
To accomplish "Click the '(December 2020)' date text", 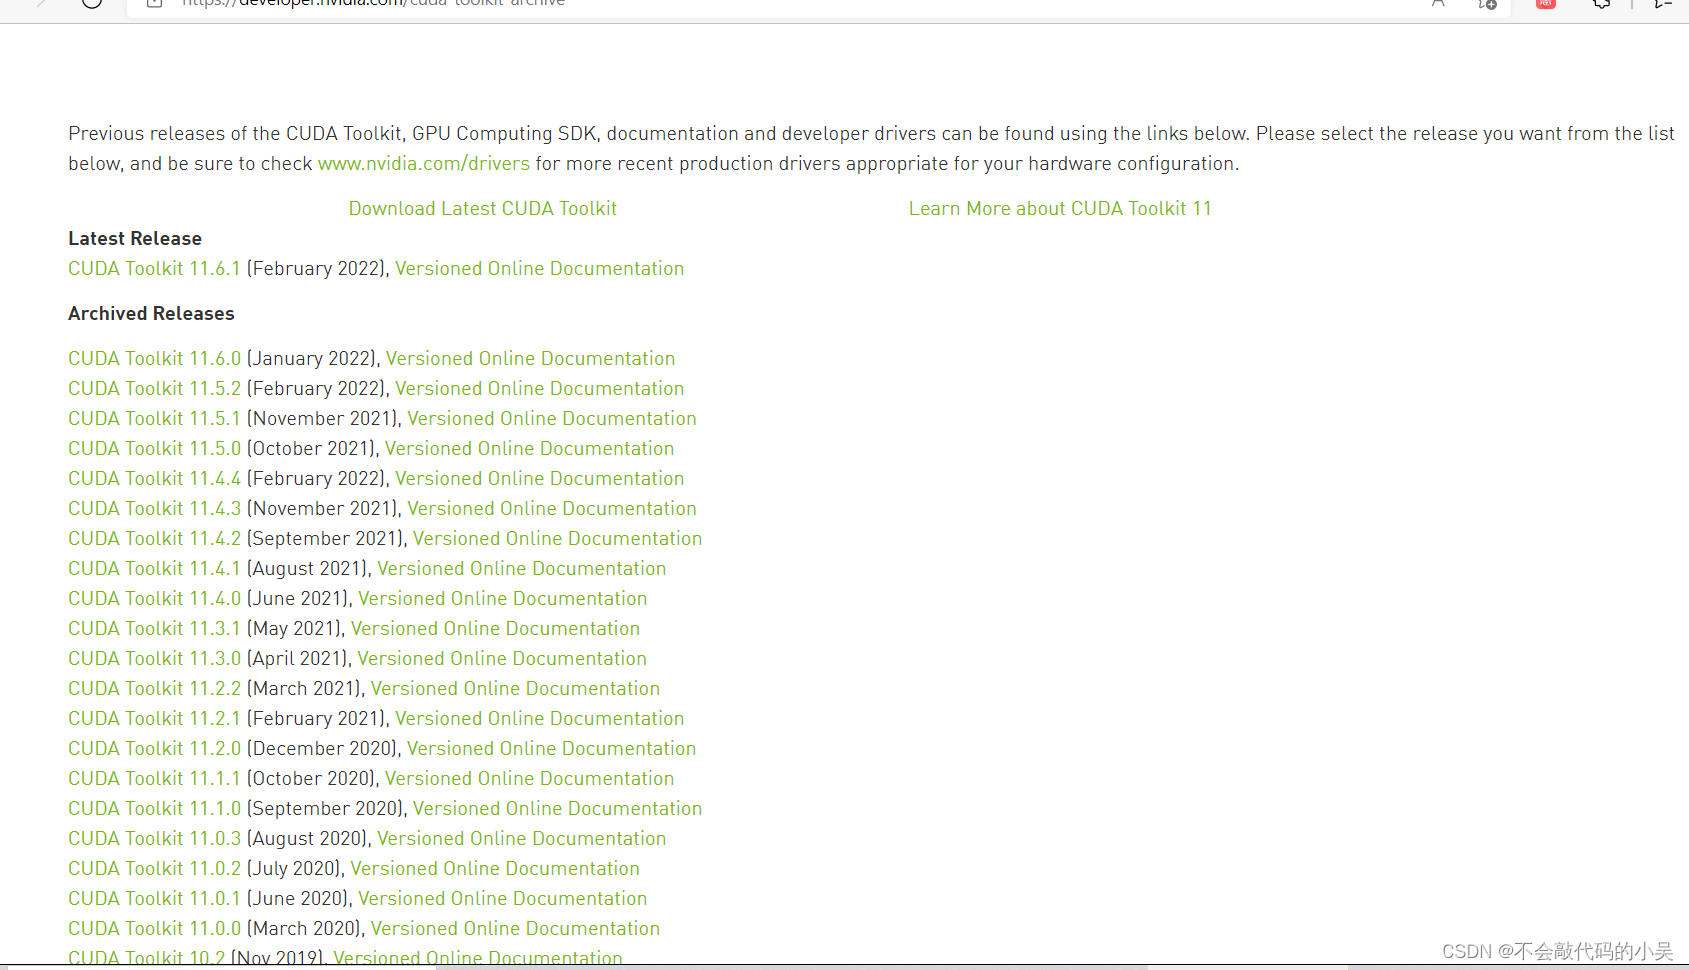I will [x=323, y=749].
